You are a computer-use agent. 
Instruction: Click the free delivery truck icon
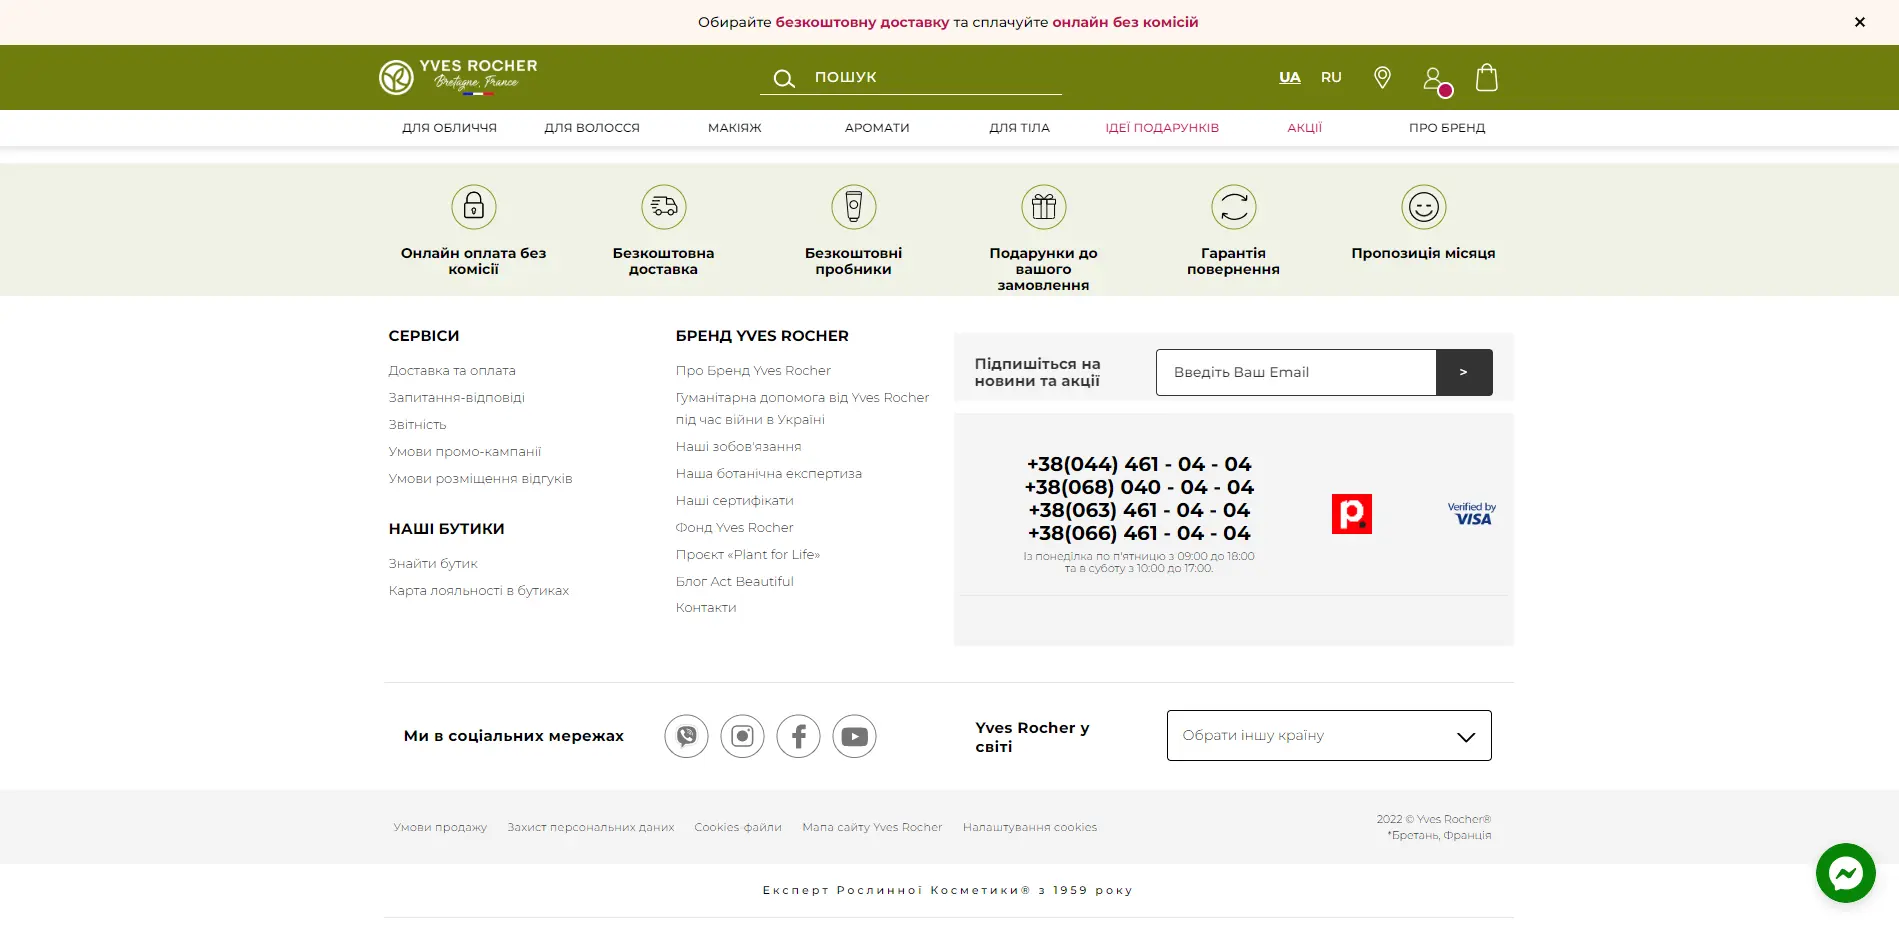point(664,207)
